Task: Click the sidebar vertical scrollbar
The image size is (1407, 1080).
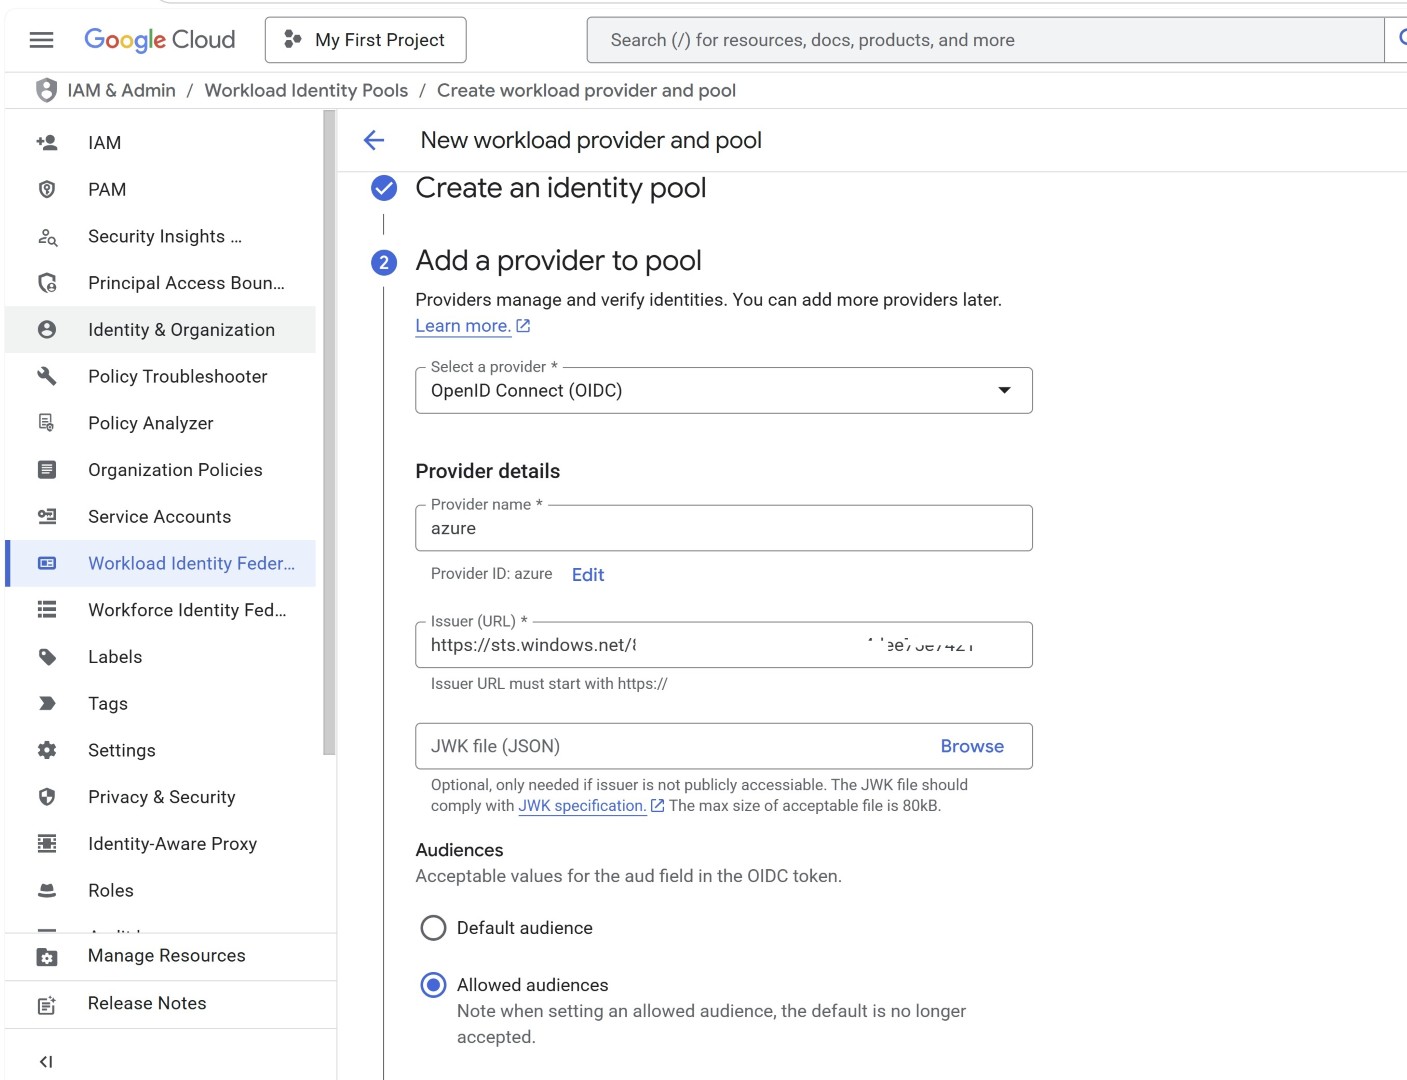Action: pos(329,432)
